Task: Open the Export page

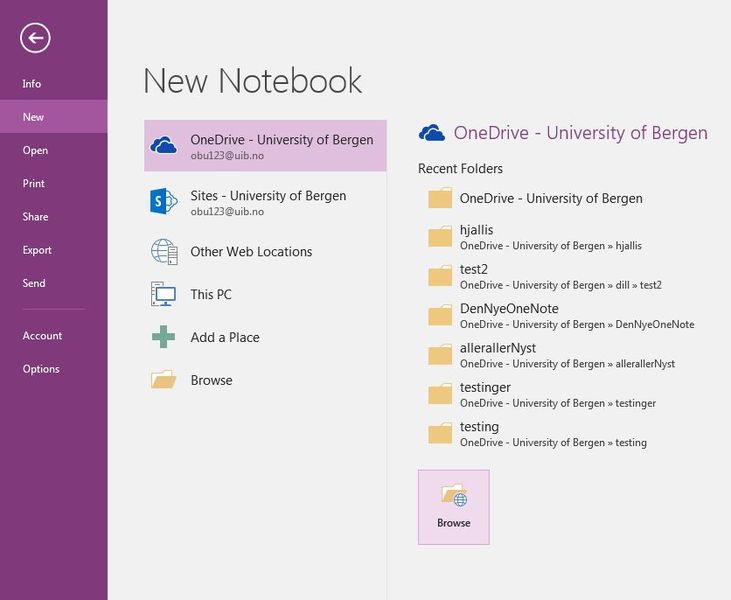Action: point(54,250)
